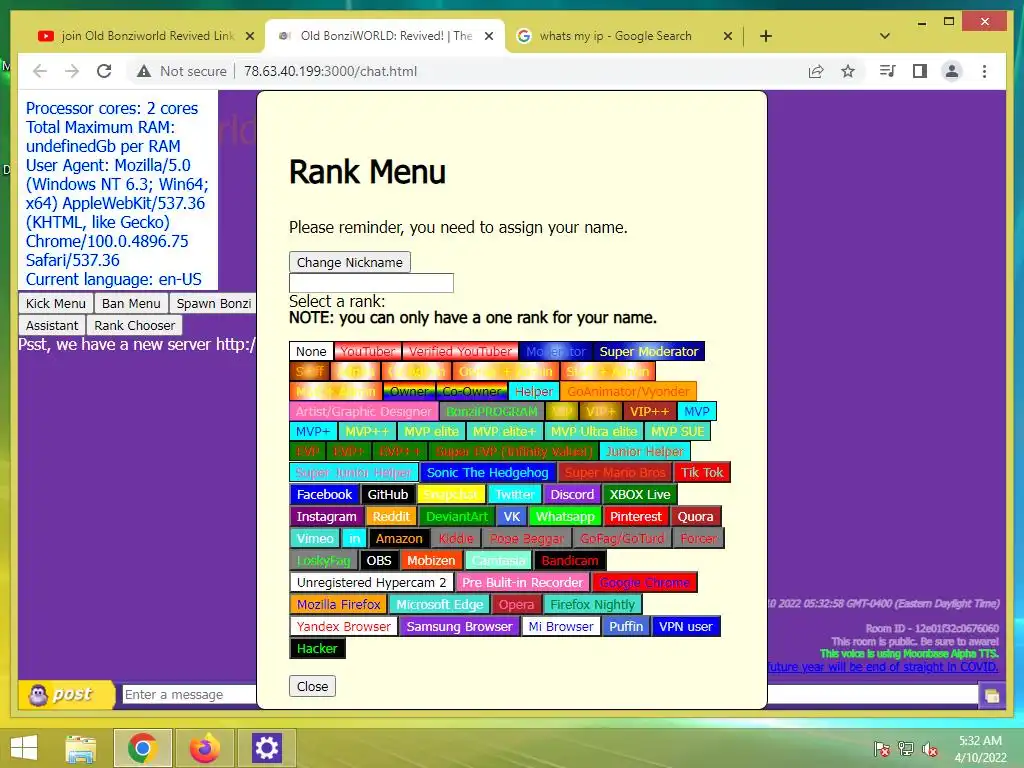The image size is (1024, 768).
Task: Choose the VIP++ rank
Action: (x=649, y=411)
